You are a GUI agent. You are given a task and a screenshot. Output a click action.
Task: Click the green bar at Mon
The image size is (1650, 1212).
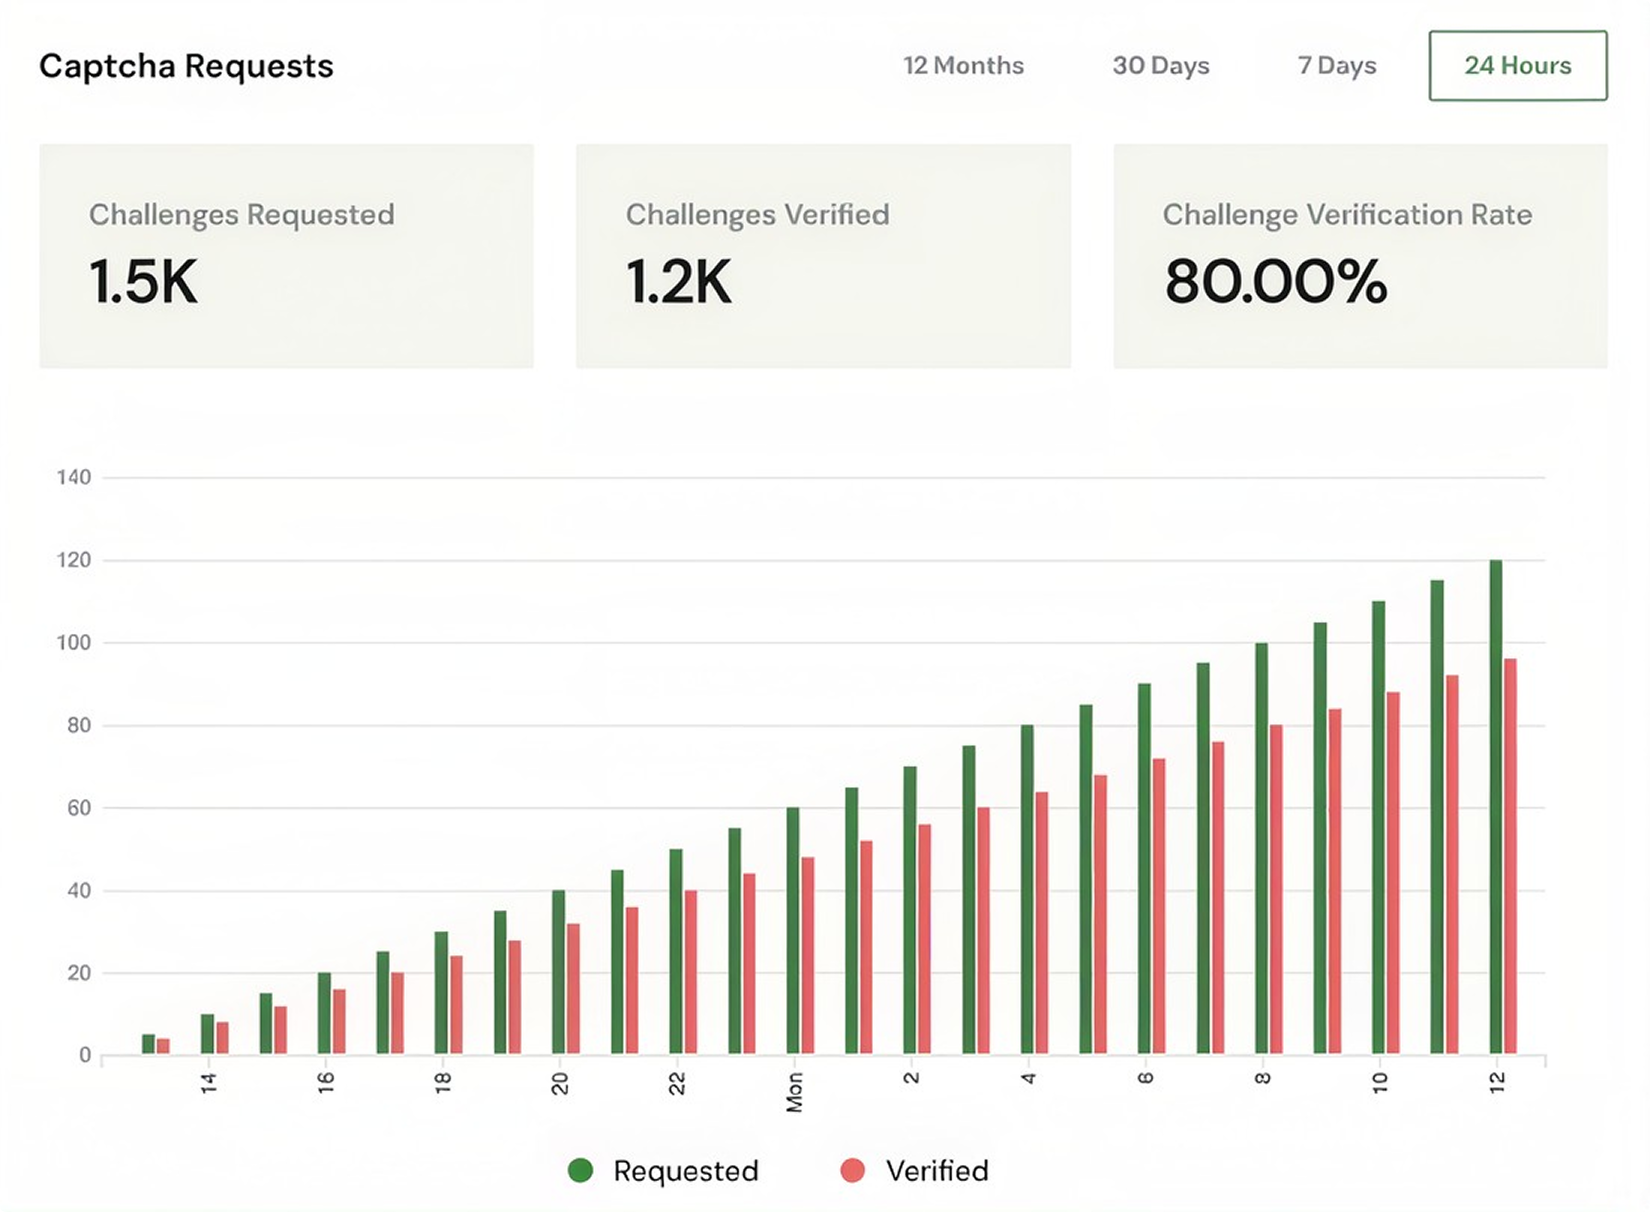tap(793, 930)
